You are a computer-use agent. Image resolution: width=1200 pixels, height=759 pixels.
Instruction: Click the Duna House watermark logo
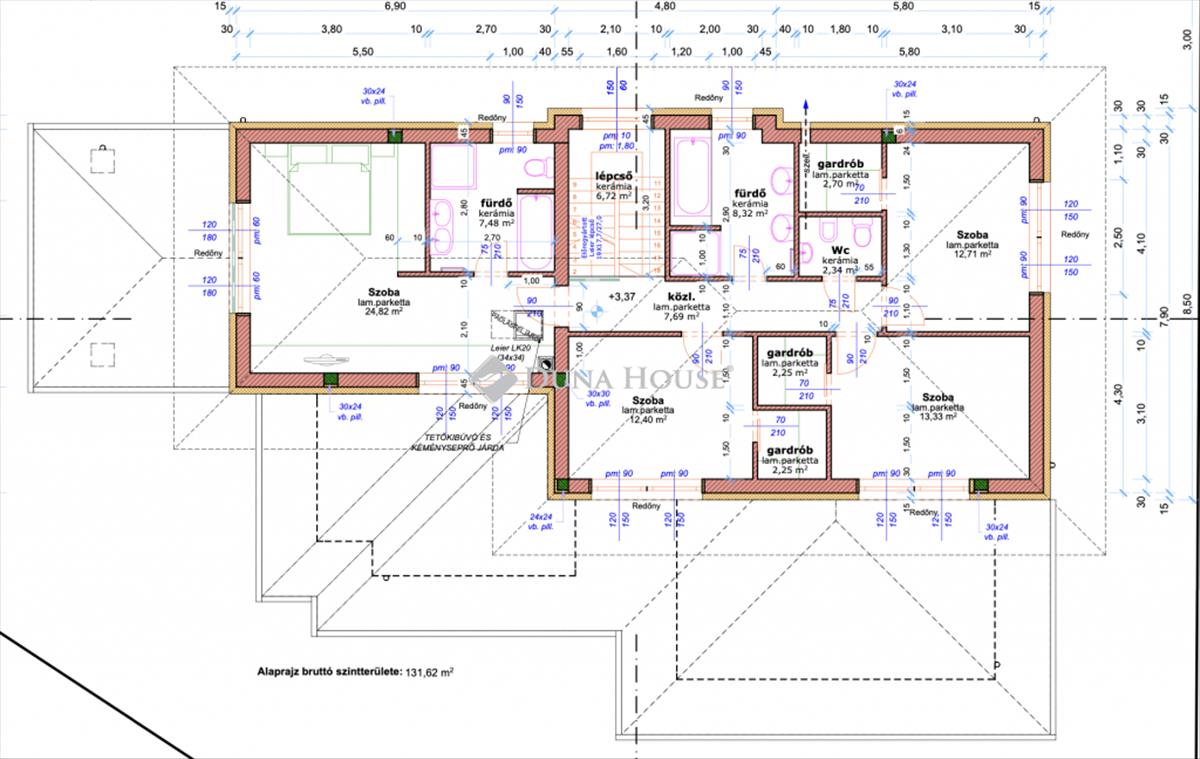click(x=600, y=378)
